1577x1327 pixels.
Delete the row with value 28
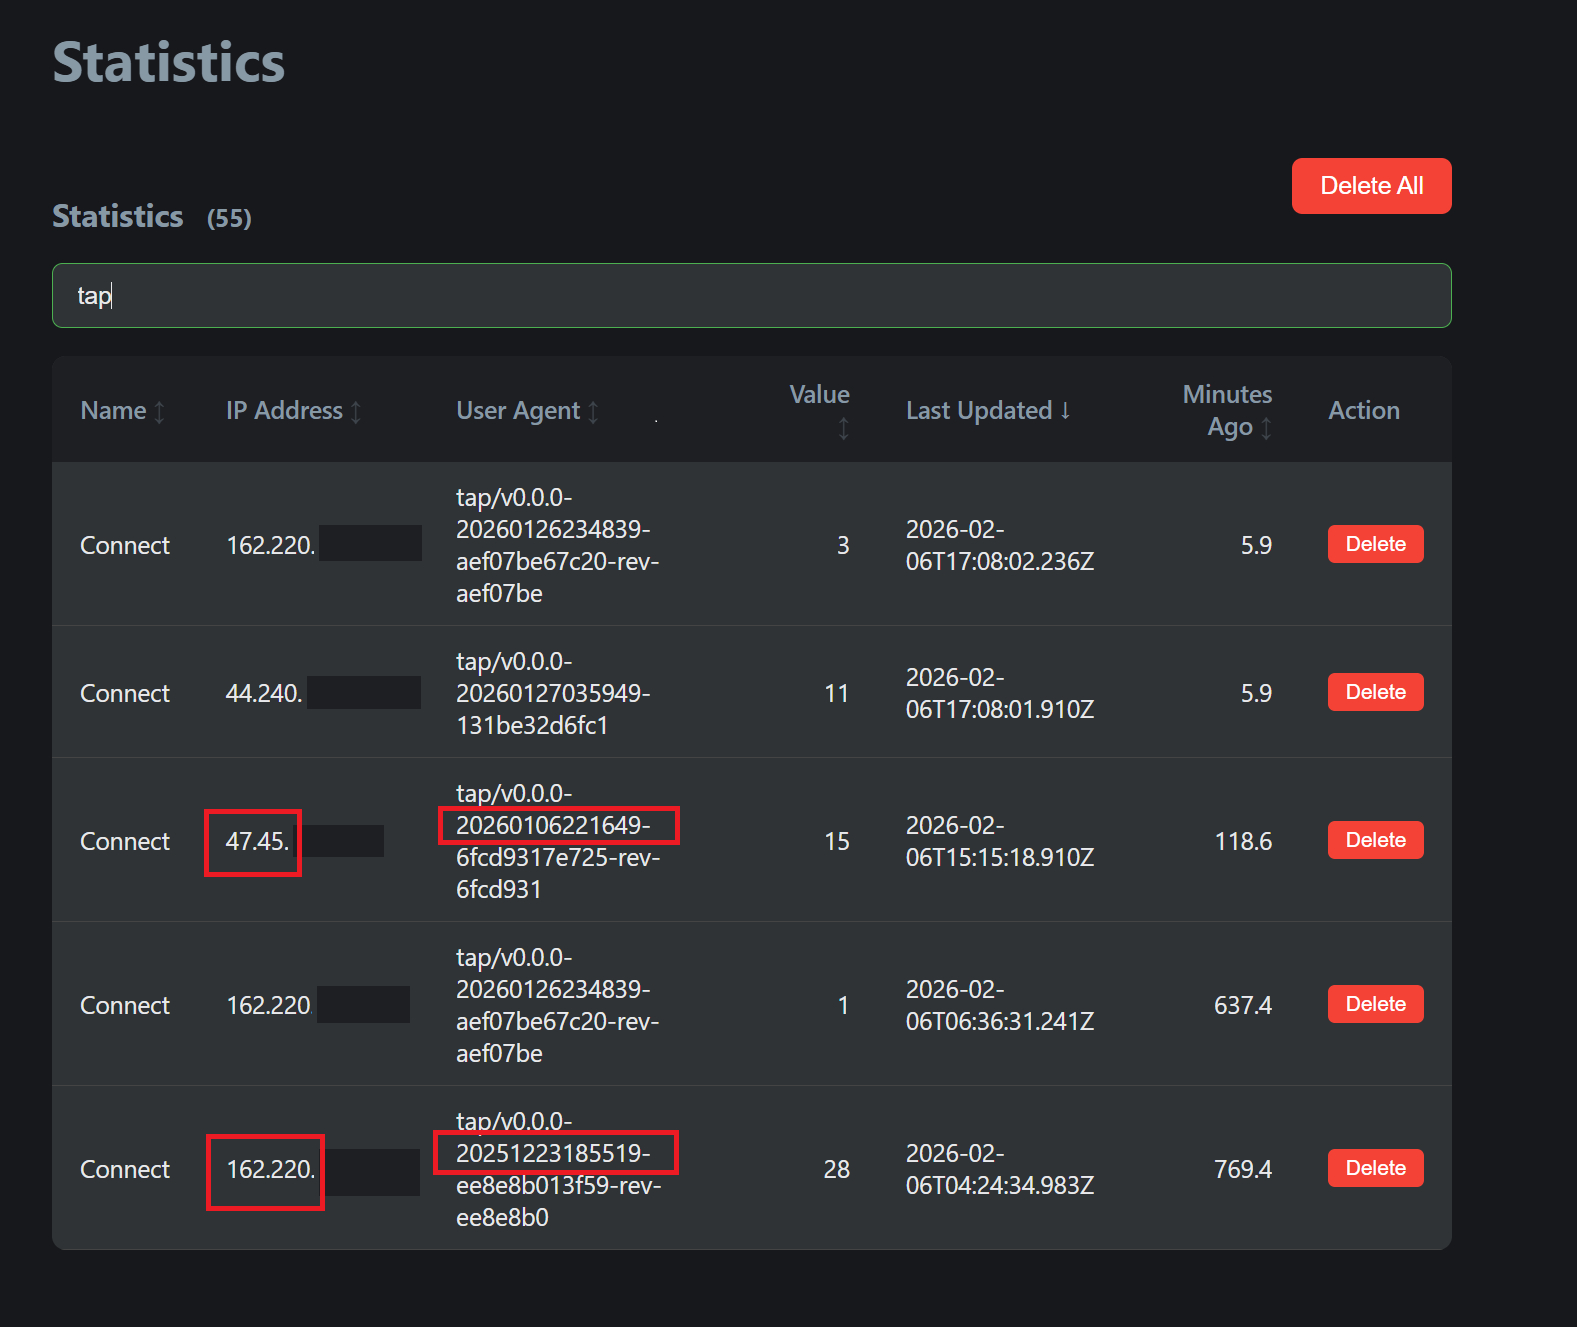click(x=1374, y=1168)
